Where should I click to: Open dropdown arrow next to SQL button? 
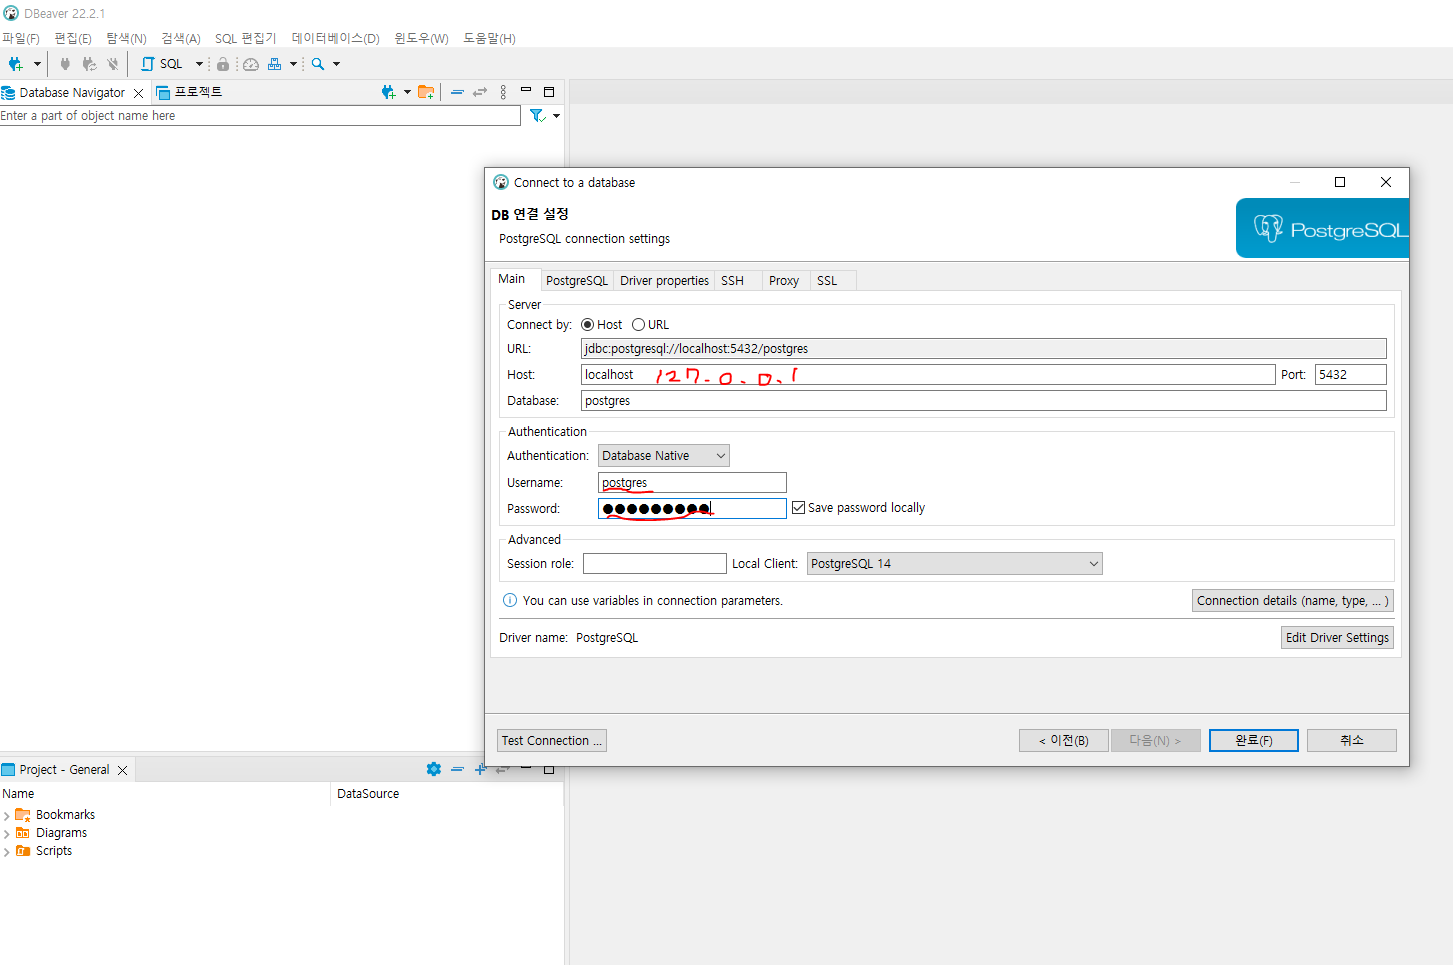coord(199,64)
